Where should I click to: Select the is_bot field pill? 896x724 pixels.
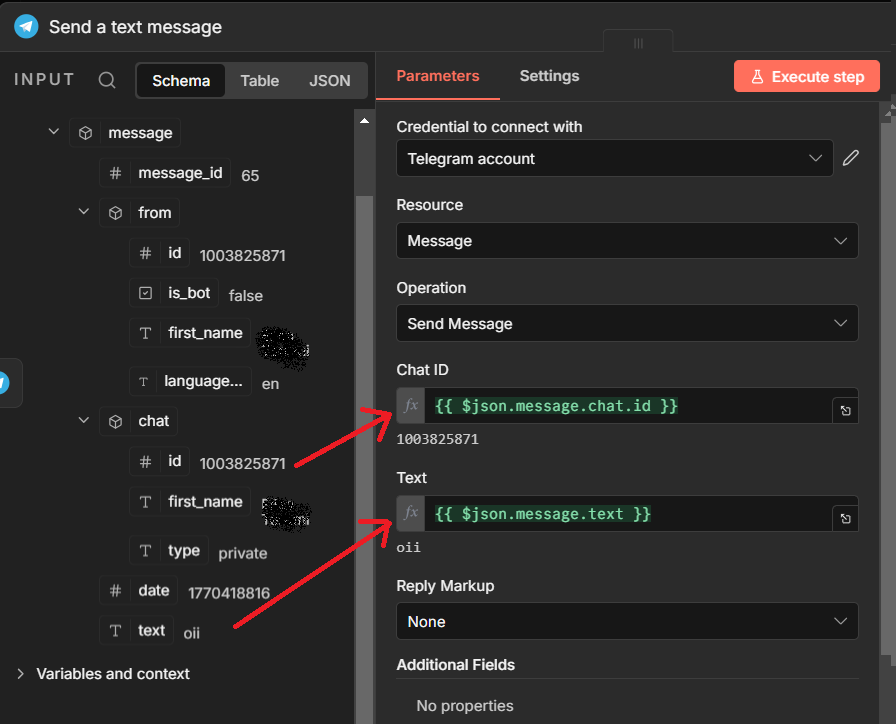click(174, 293)
